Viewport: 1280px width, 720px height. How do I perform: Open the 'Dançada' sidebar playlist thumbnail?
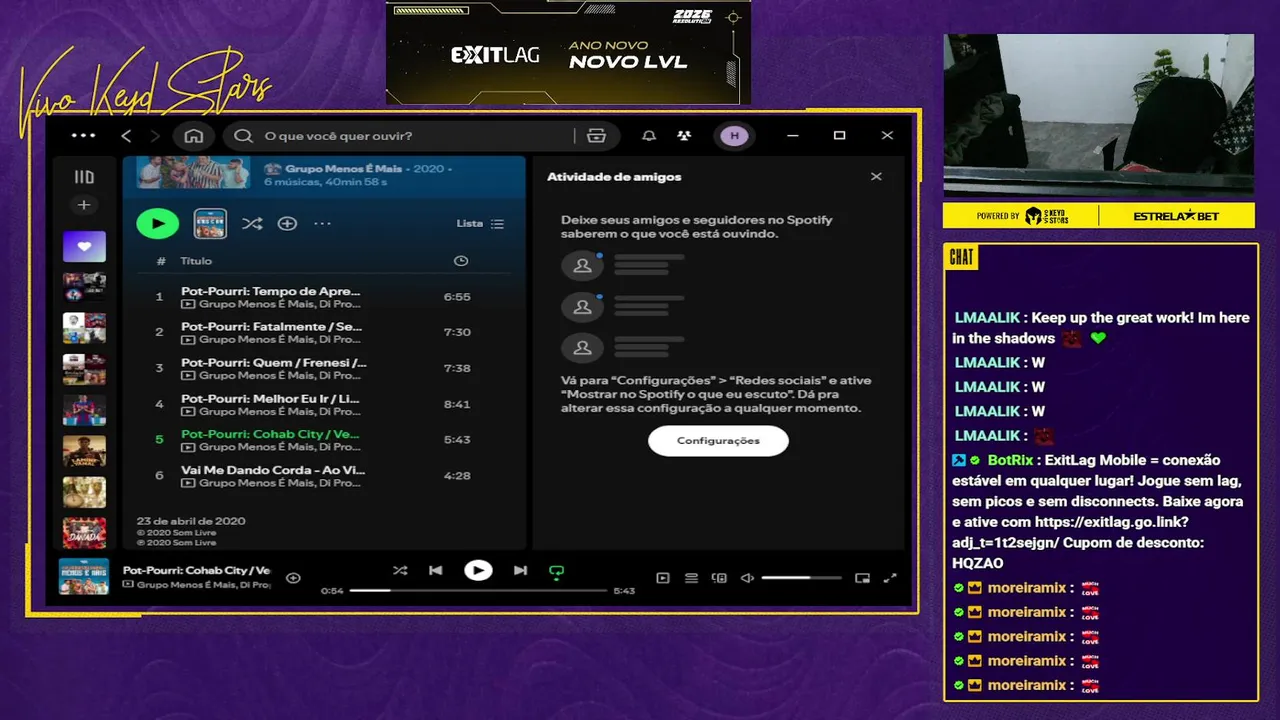click(x=84, y=533)
